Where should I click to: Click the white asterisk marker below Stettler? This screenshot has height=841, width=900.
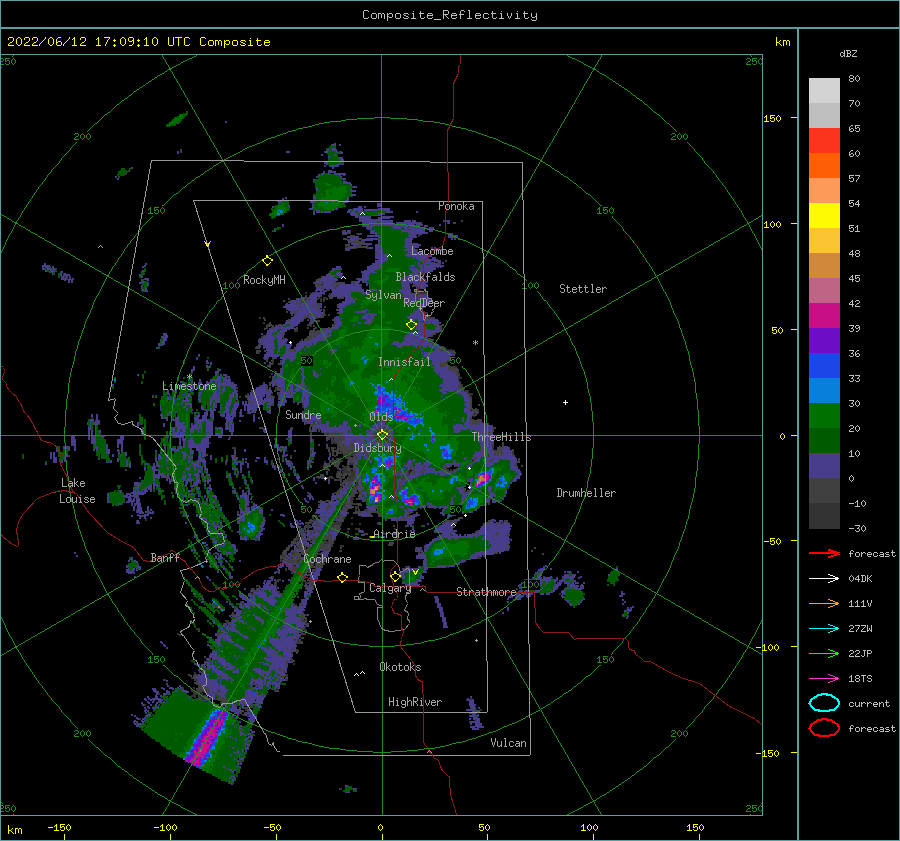(475, 343)
